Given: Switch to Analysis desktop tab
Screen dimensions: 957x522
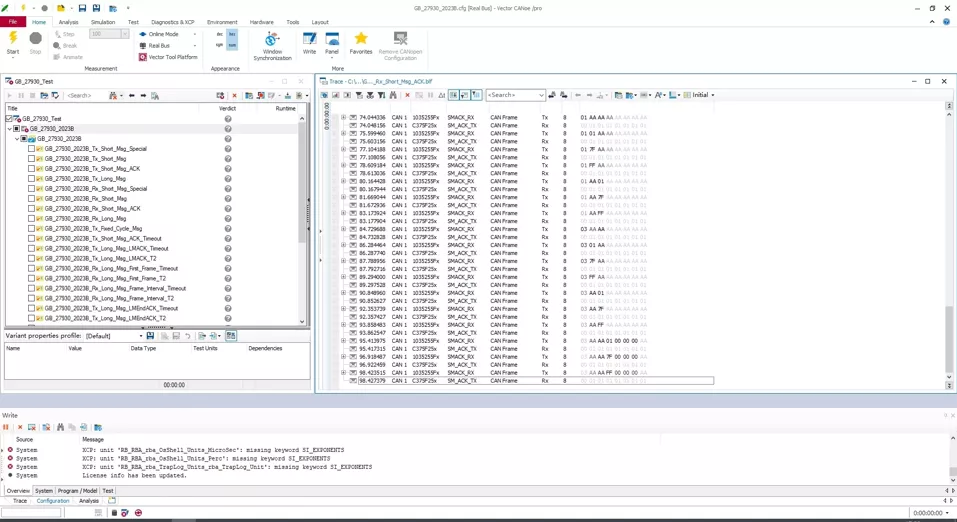Looking at the screenshot, I should [x=89, y=501].
